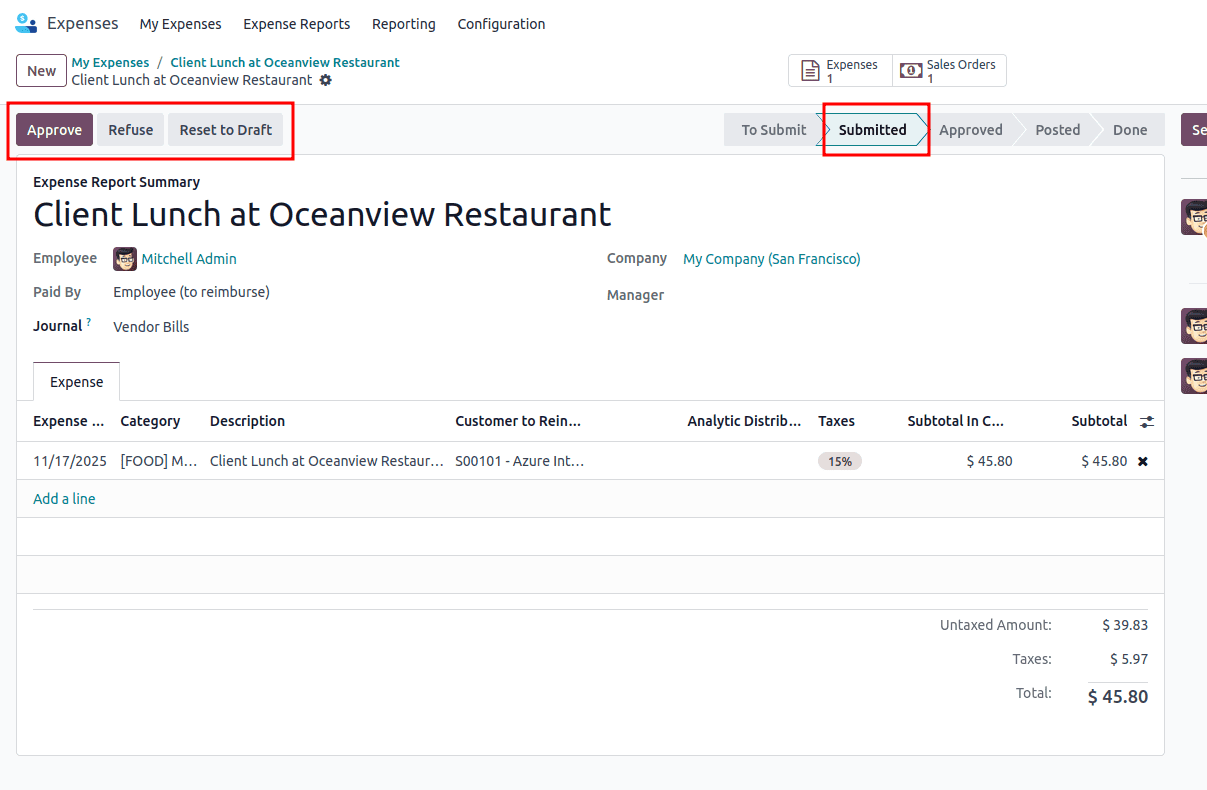Viewport: 1207px width, 790px height.
Task: Click Mitchell Admin's employee avatar
Action: coord(124,259)
